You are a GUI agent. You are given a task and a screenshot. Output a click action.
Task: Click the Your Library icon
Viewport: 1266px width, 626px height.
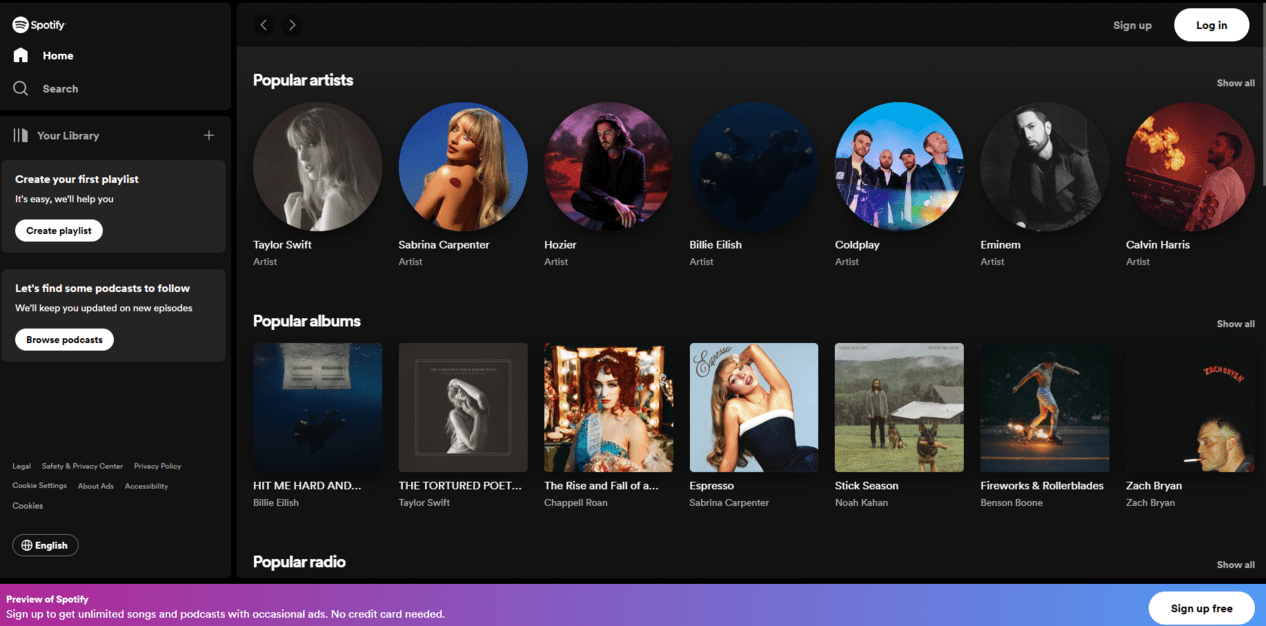pos(20,136)
